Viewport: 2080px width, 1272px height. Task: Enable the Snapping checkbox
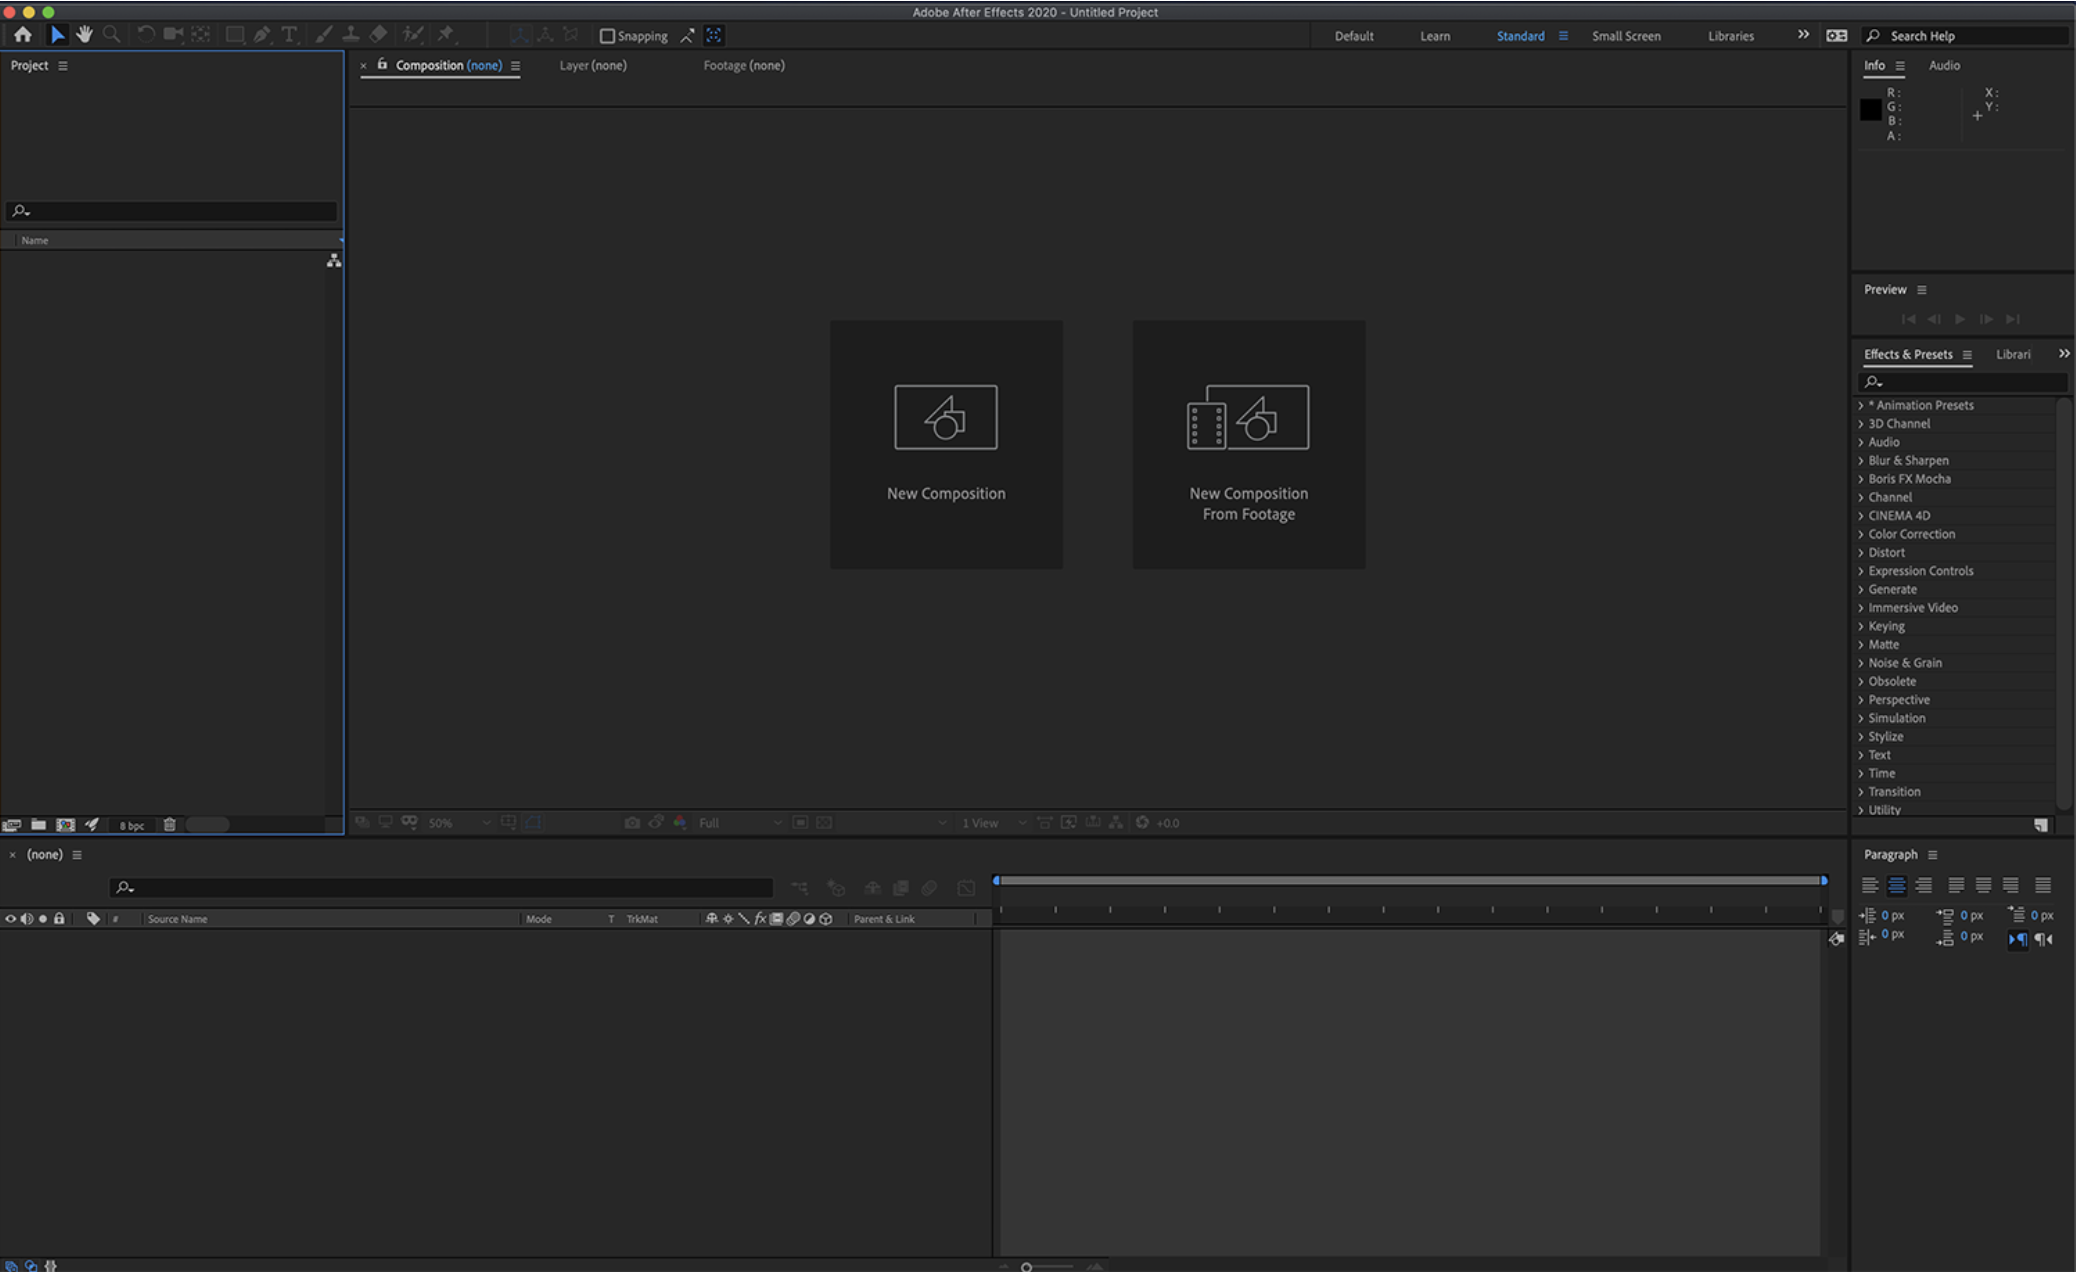click(x=607, y=36)
